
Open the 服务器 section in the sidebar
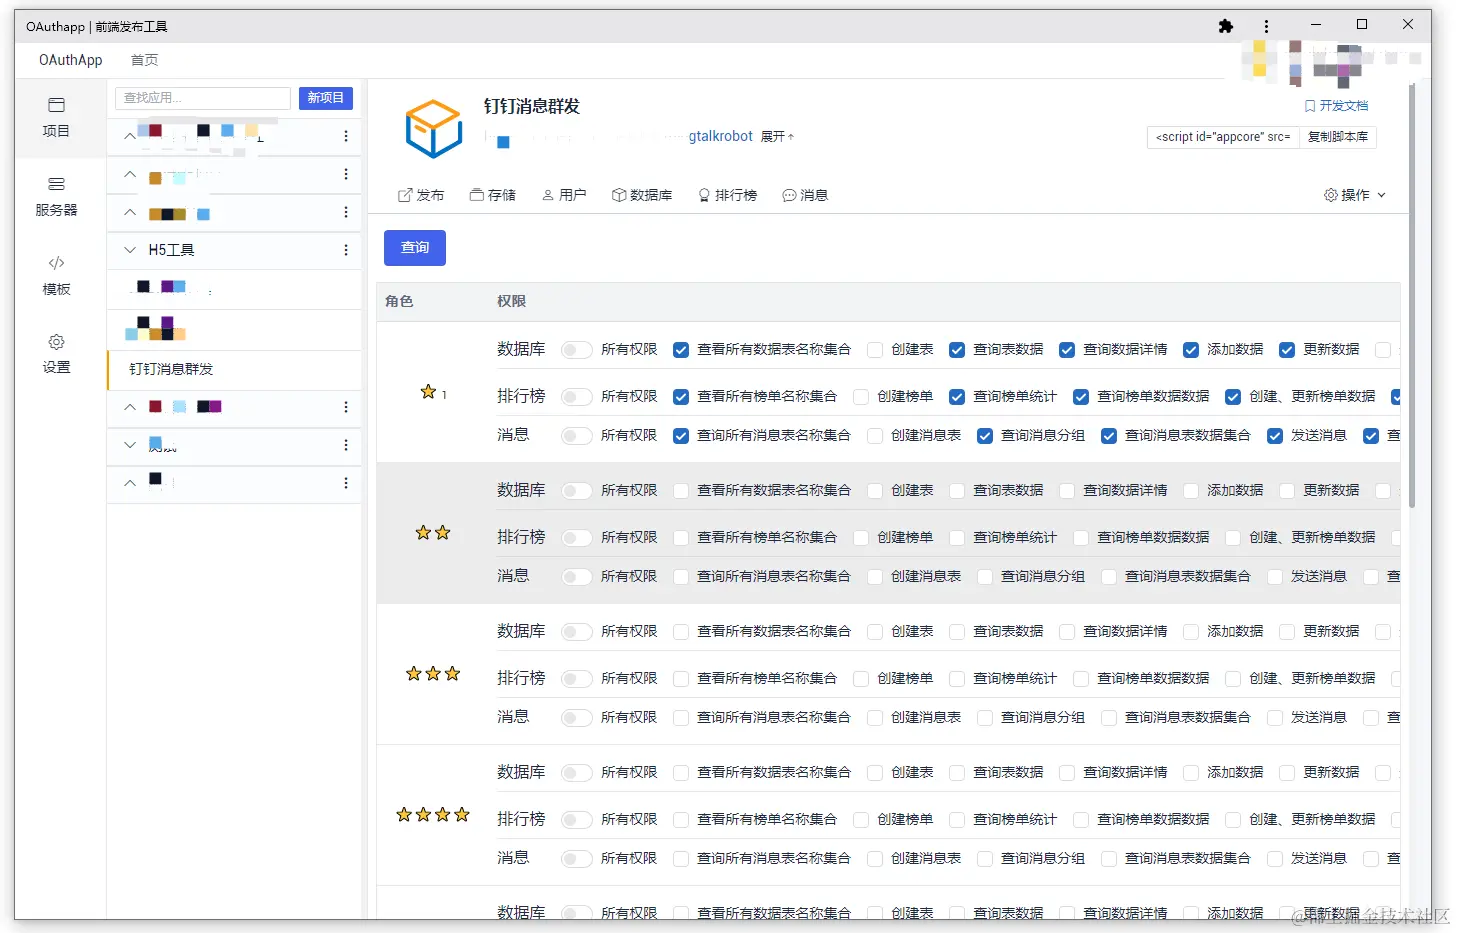pos(56,197)
